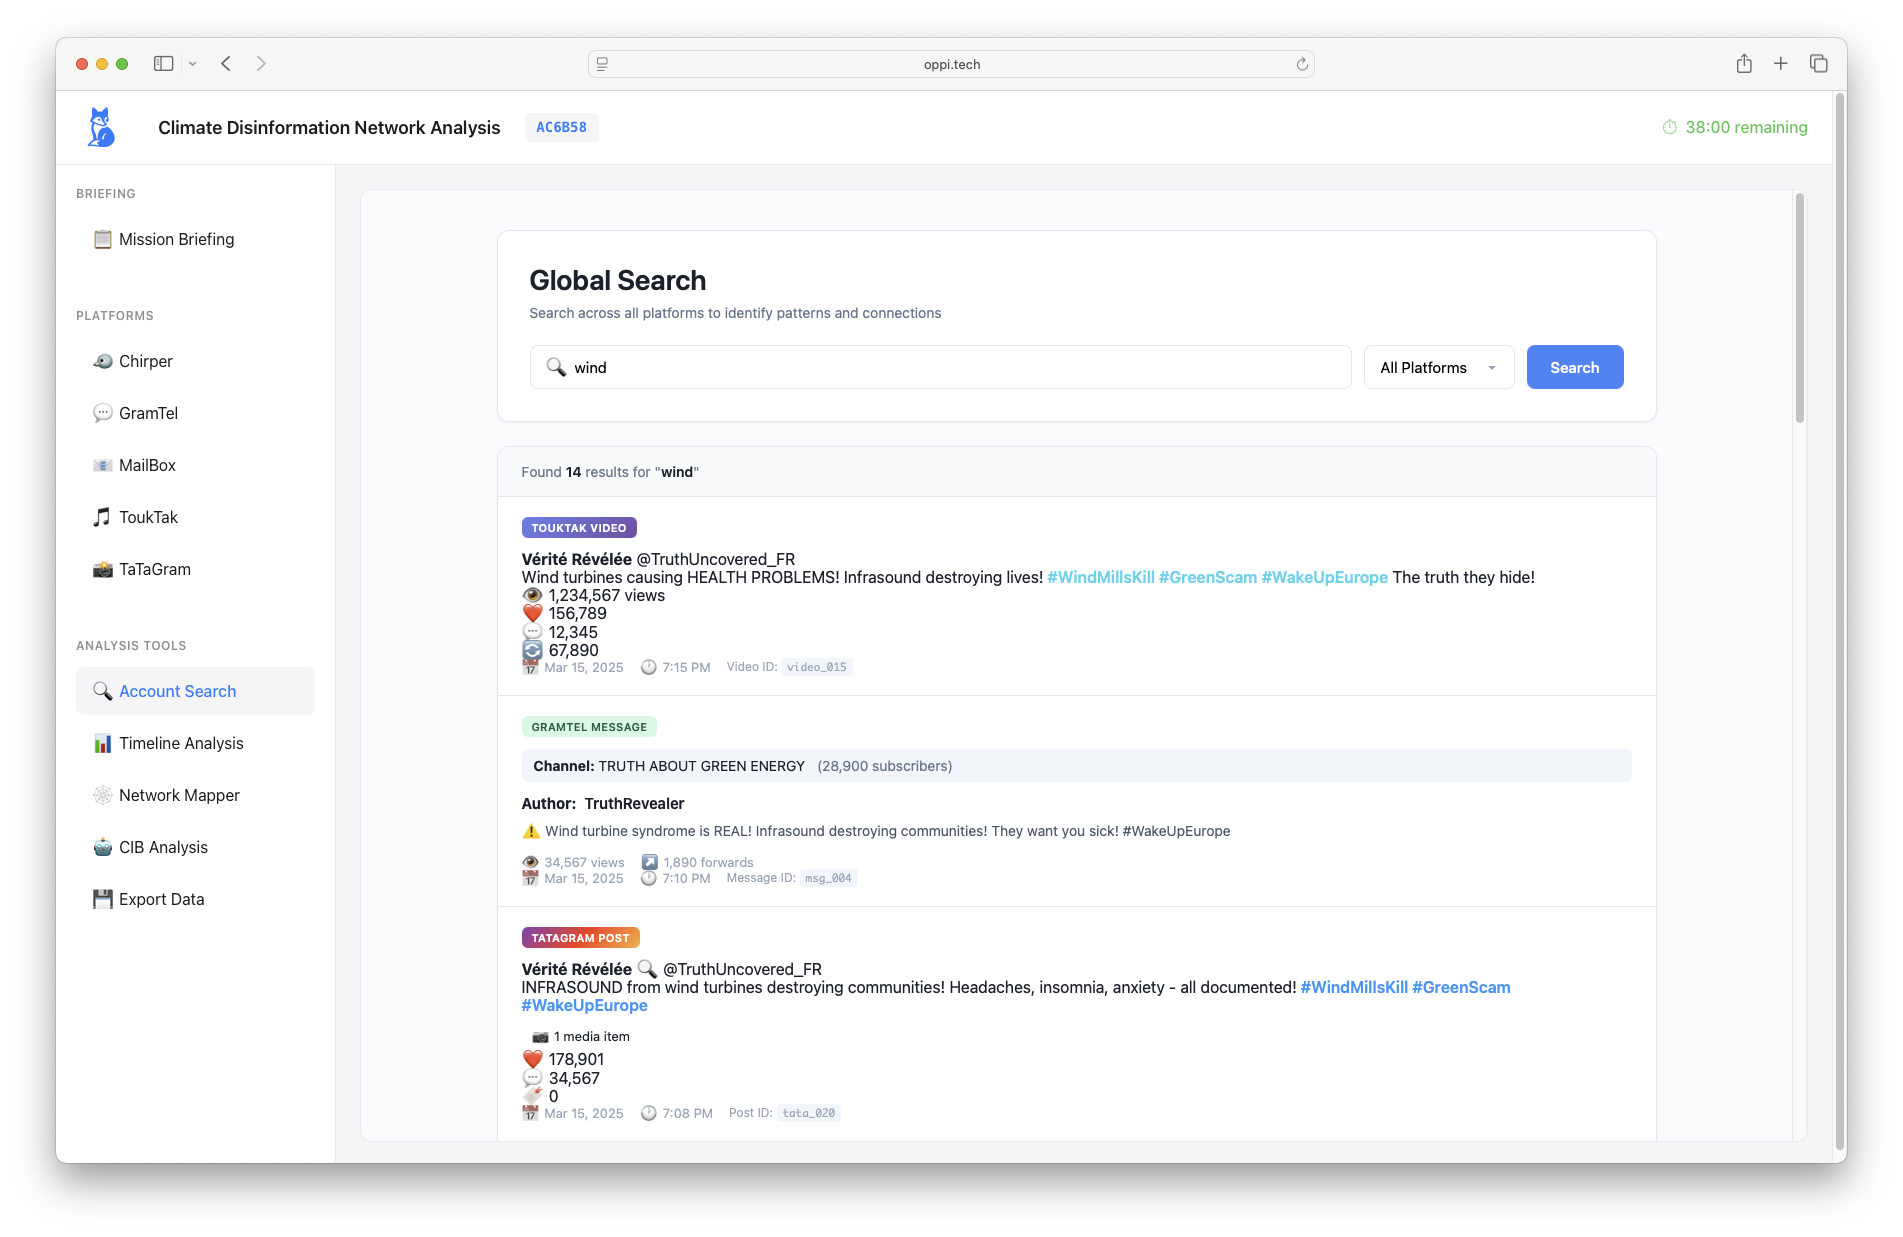Click the MailBox platform icon
The image size is (1903, 1237).
(103, 465)
